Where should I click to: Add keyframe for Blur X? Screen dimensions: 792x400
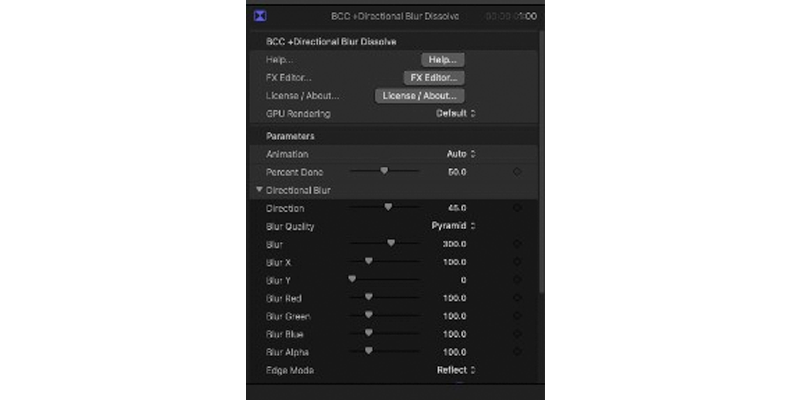point(517,262)
